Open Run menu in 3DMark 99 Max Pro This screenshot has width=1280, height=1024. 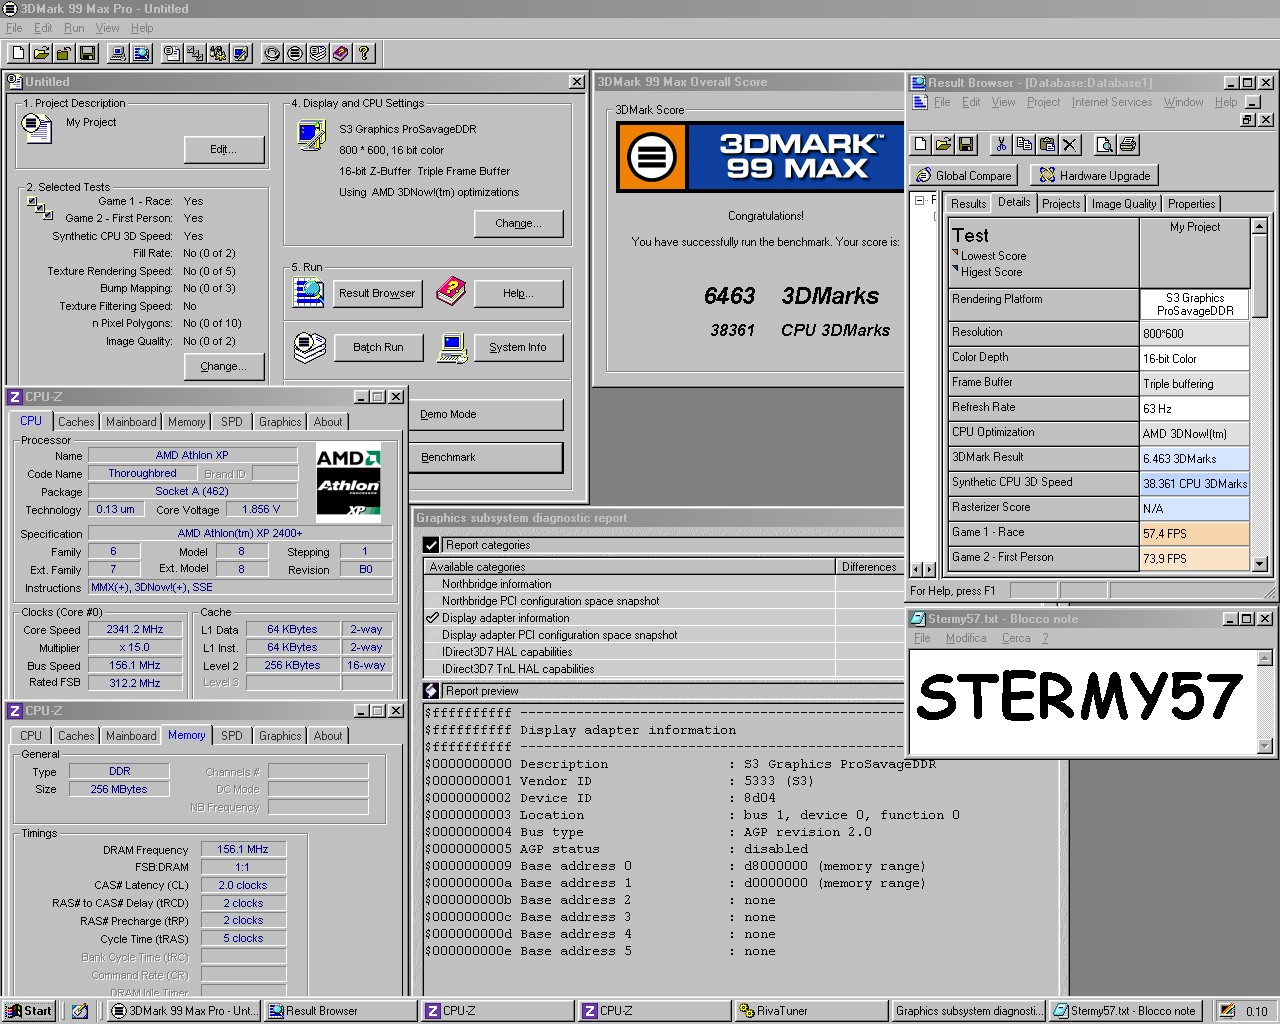74,28
